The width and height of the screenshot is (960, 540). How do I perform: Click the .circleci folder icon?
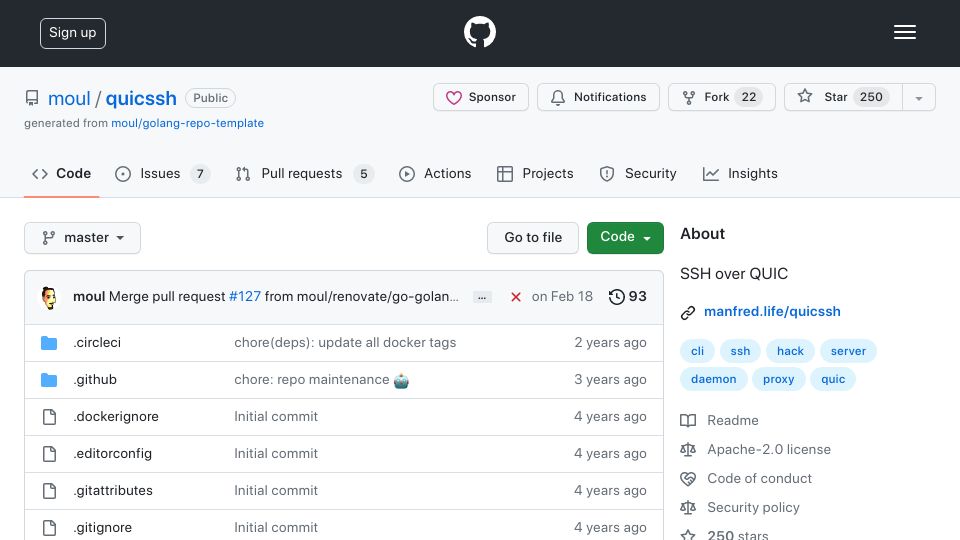tap(49, 343)
